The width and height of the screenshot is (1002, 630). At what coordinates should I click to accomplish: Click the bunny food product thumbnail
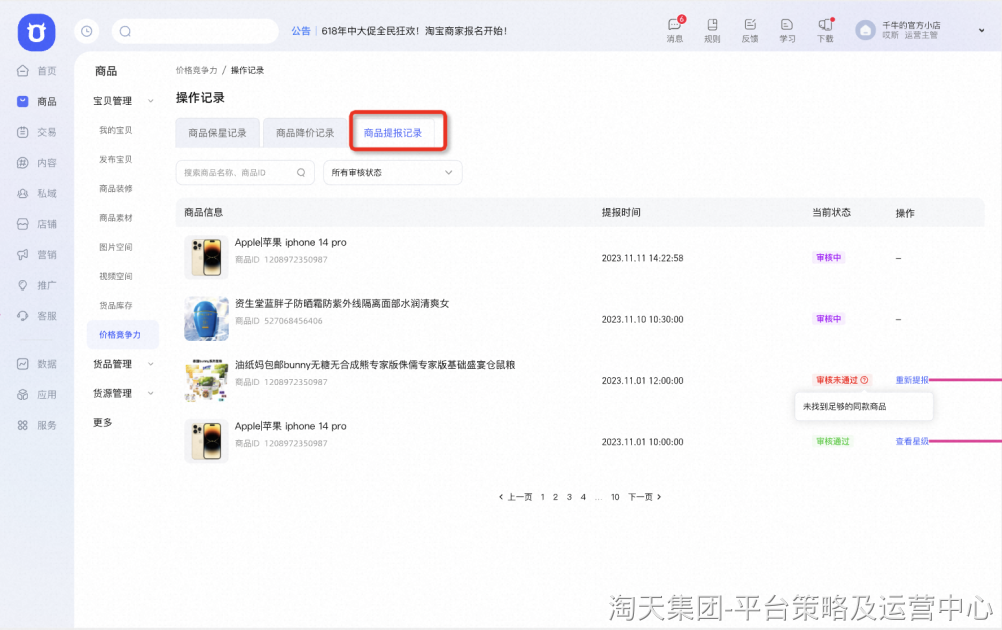(x=206, y=380)
